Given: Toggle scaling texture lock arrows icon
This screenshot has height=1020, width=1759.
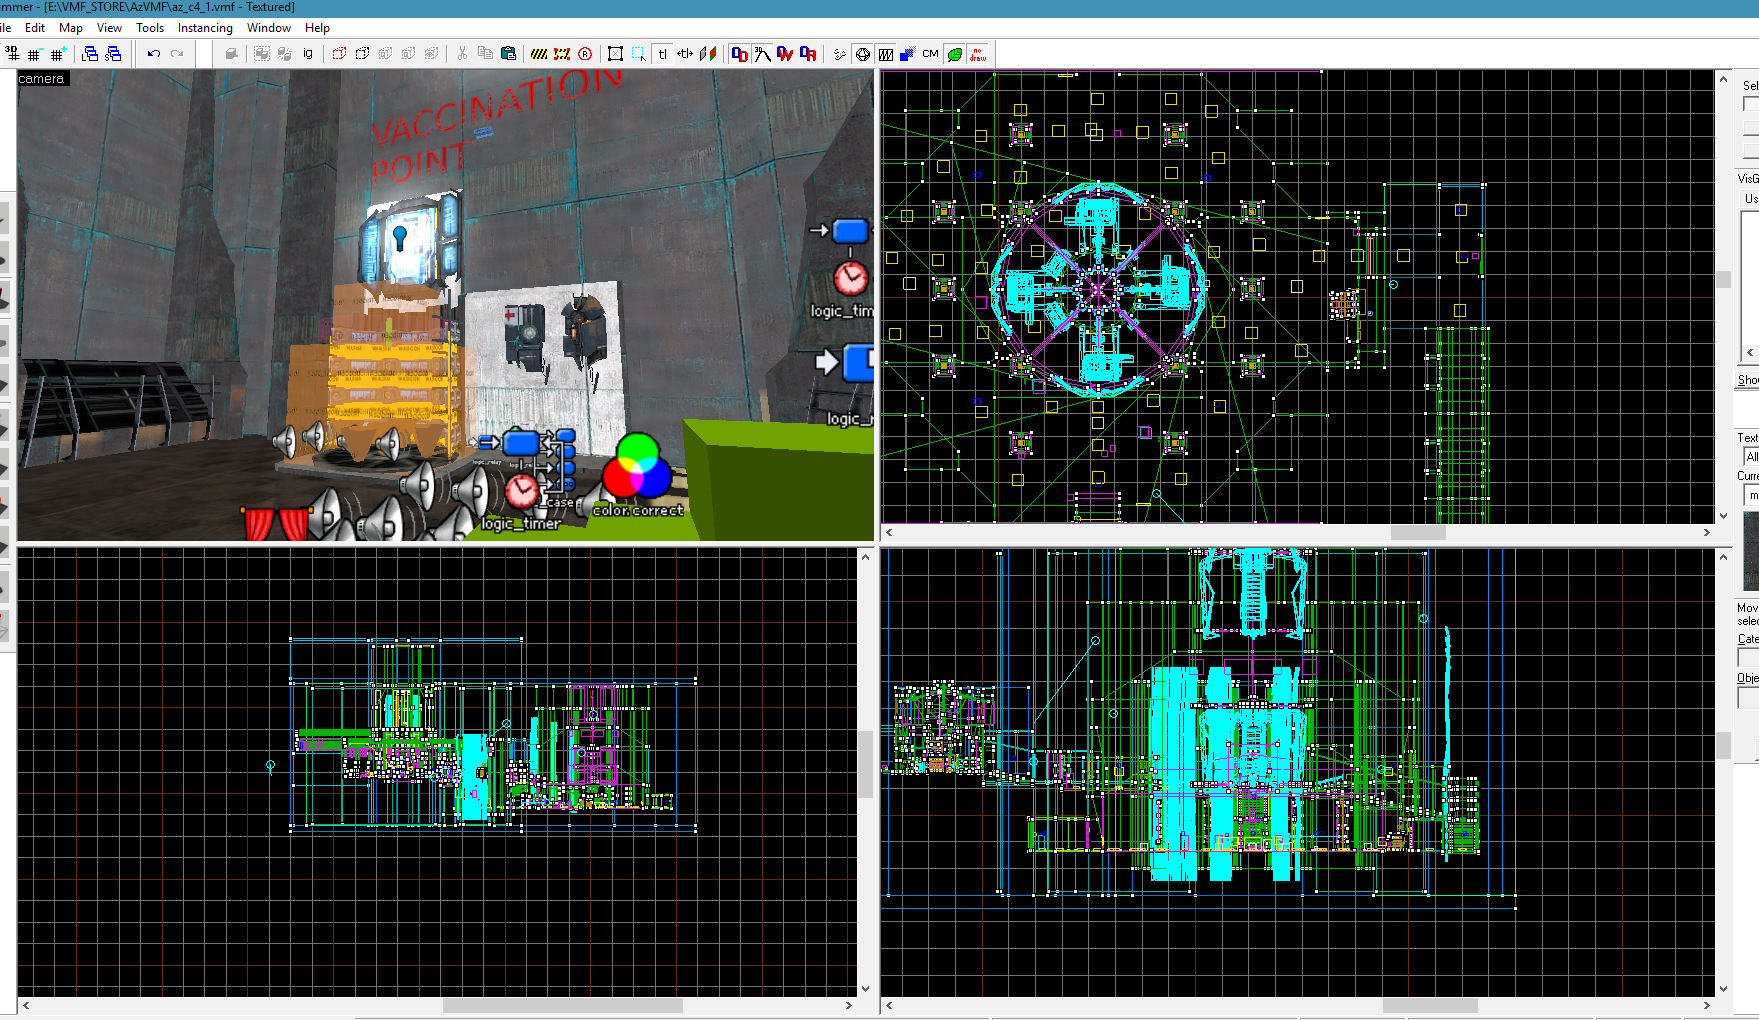Looking at the screenshot, I should click(685, 54).
